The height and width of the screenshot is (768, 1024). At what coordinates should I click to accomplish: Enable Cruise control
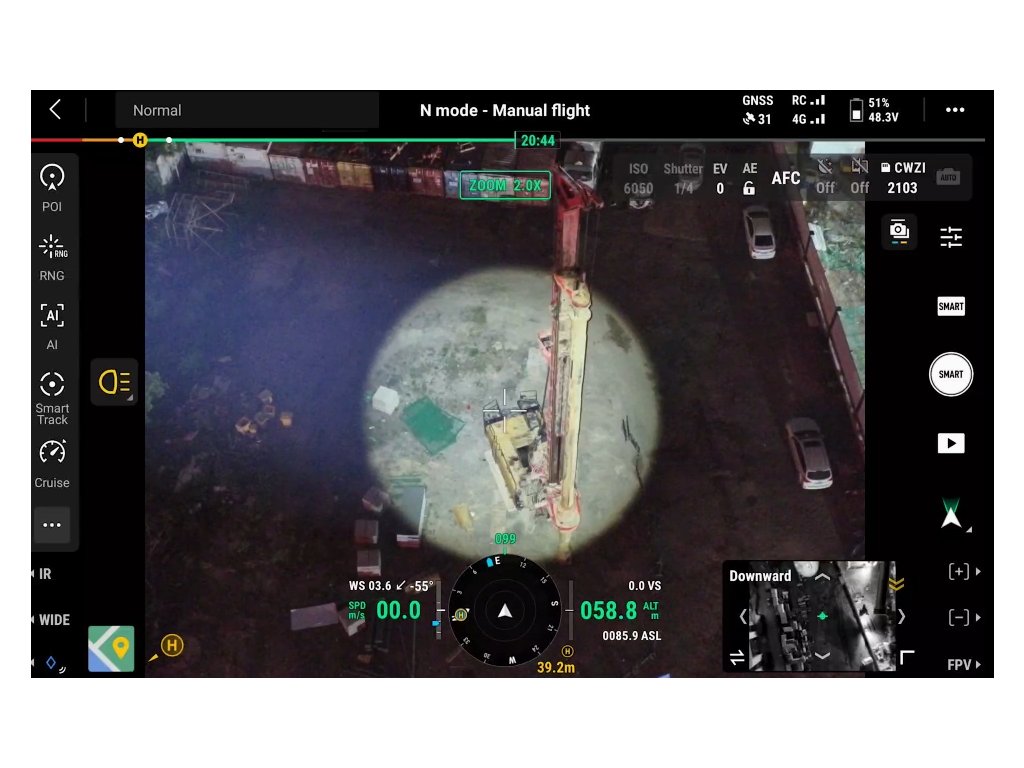[x=52, y=465]
